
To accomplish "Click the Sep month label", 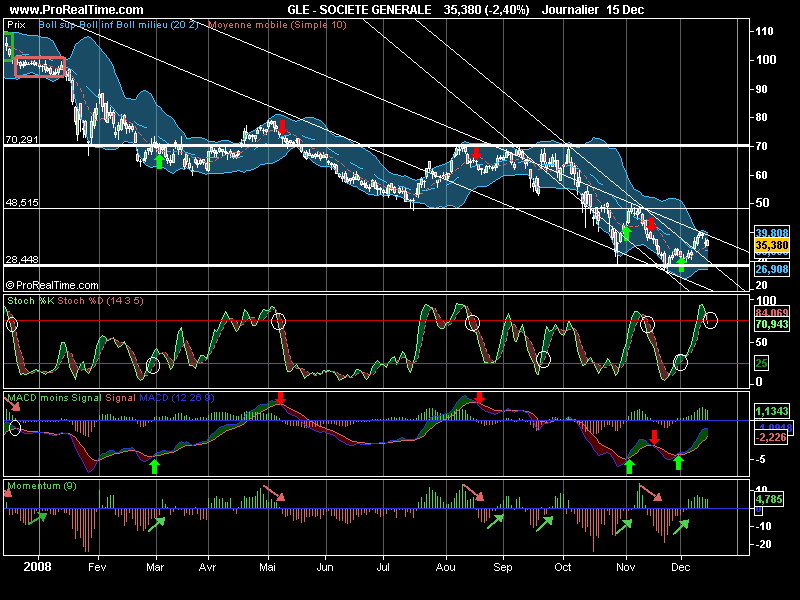I will [x=503, y=567].
